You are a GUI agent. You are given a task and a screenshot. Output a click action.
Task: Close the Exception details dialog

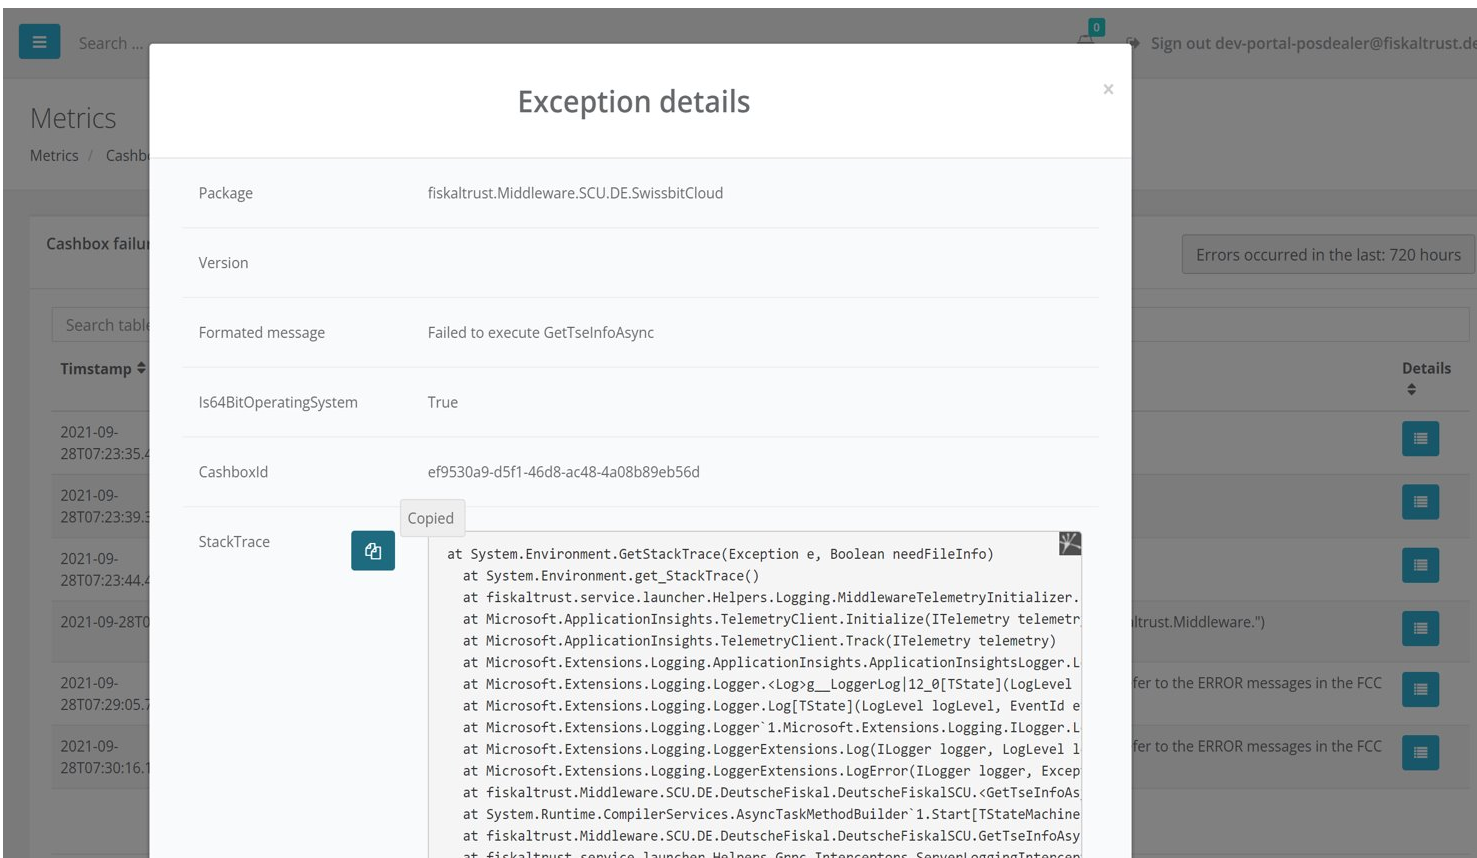coord(1108,89)
